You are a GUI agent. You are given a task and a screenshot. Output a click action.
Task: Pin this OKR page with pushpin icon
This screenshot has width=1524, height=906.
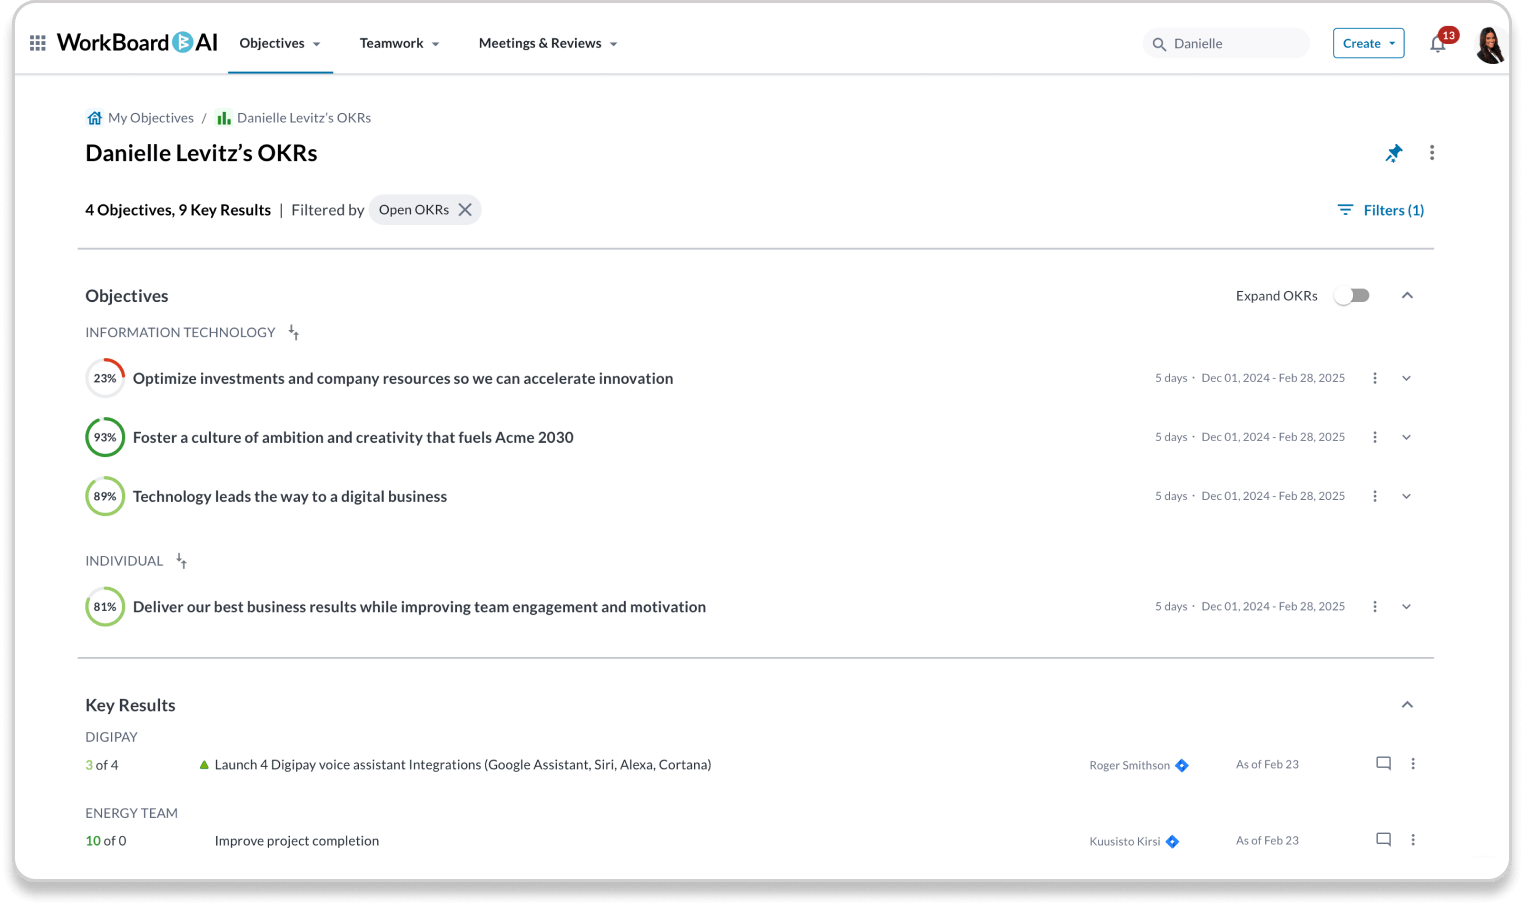point(1393,153)
